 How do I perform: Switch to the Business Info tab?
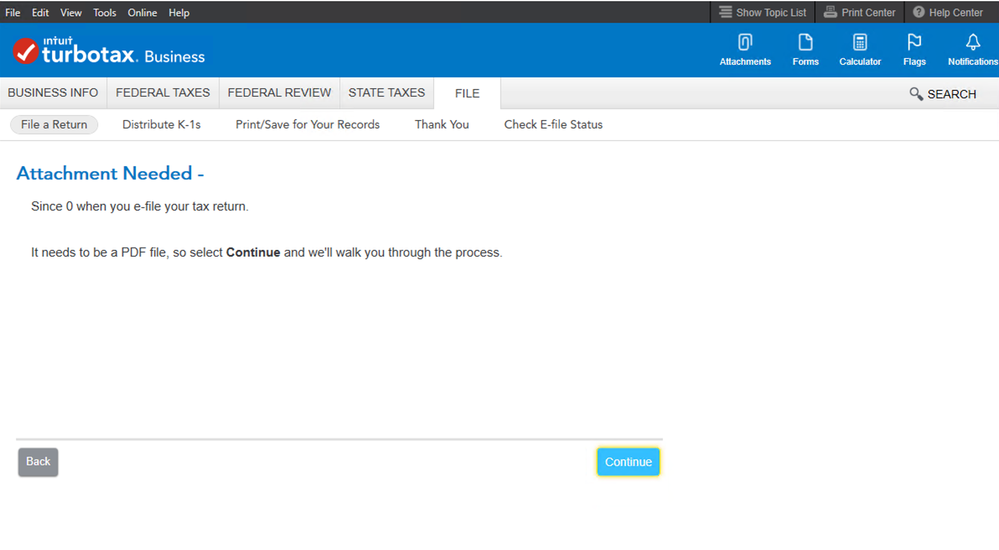click(53, 93)
